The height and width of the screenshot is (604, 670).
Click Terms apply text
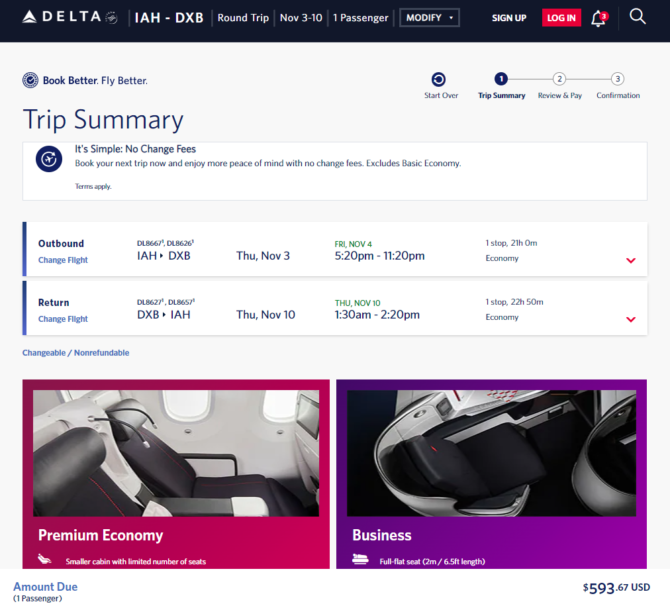(x=93, y=186)
